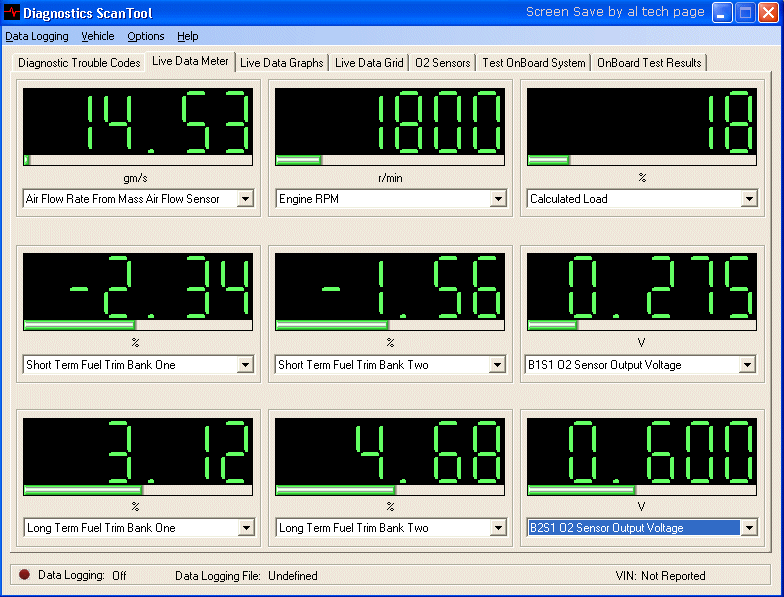Expand Short Term Fuel Trim Bank One dropdown
Viewport: 784px width, 597px height.
[245, 365]
